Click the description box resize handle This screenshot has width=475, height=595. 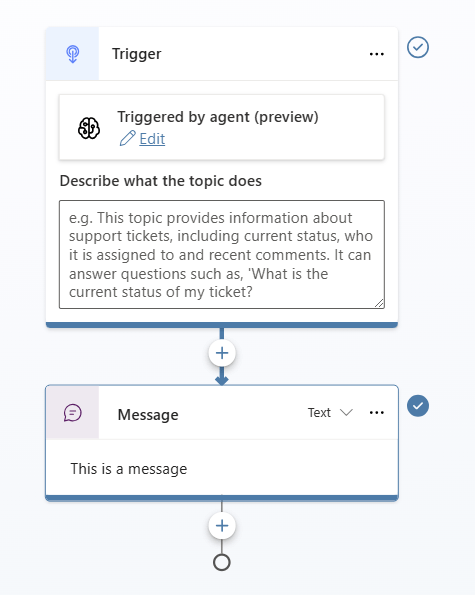coord(379,303)
